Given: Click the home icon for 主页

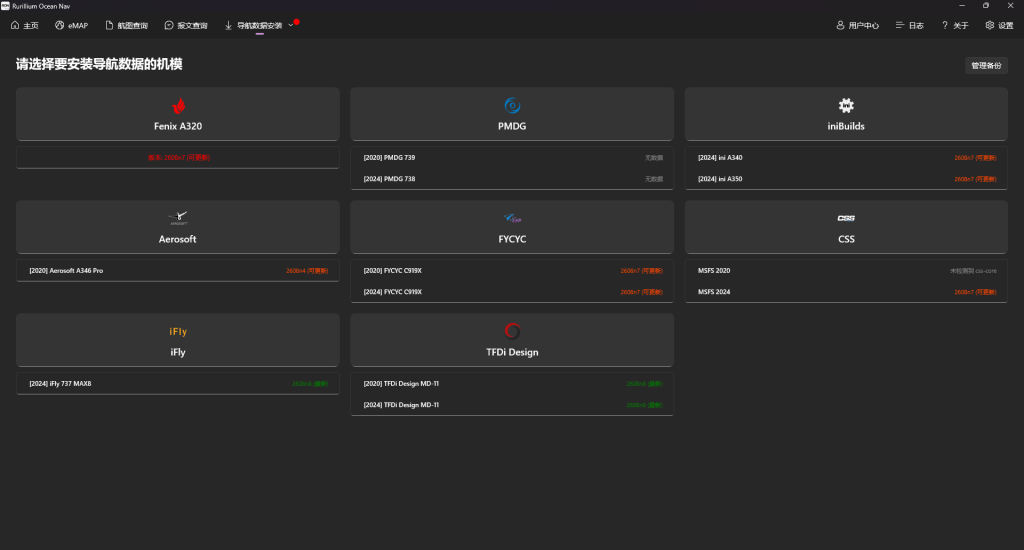Looking at the screenshot, I should coord(15,25).
